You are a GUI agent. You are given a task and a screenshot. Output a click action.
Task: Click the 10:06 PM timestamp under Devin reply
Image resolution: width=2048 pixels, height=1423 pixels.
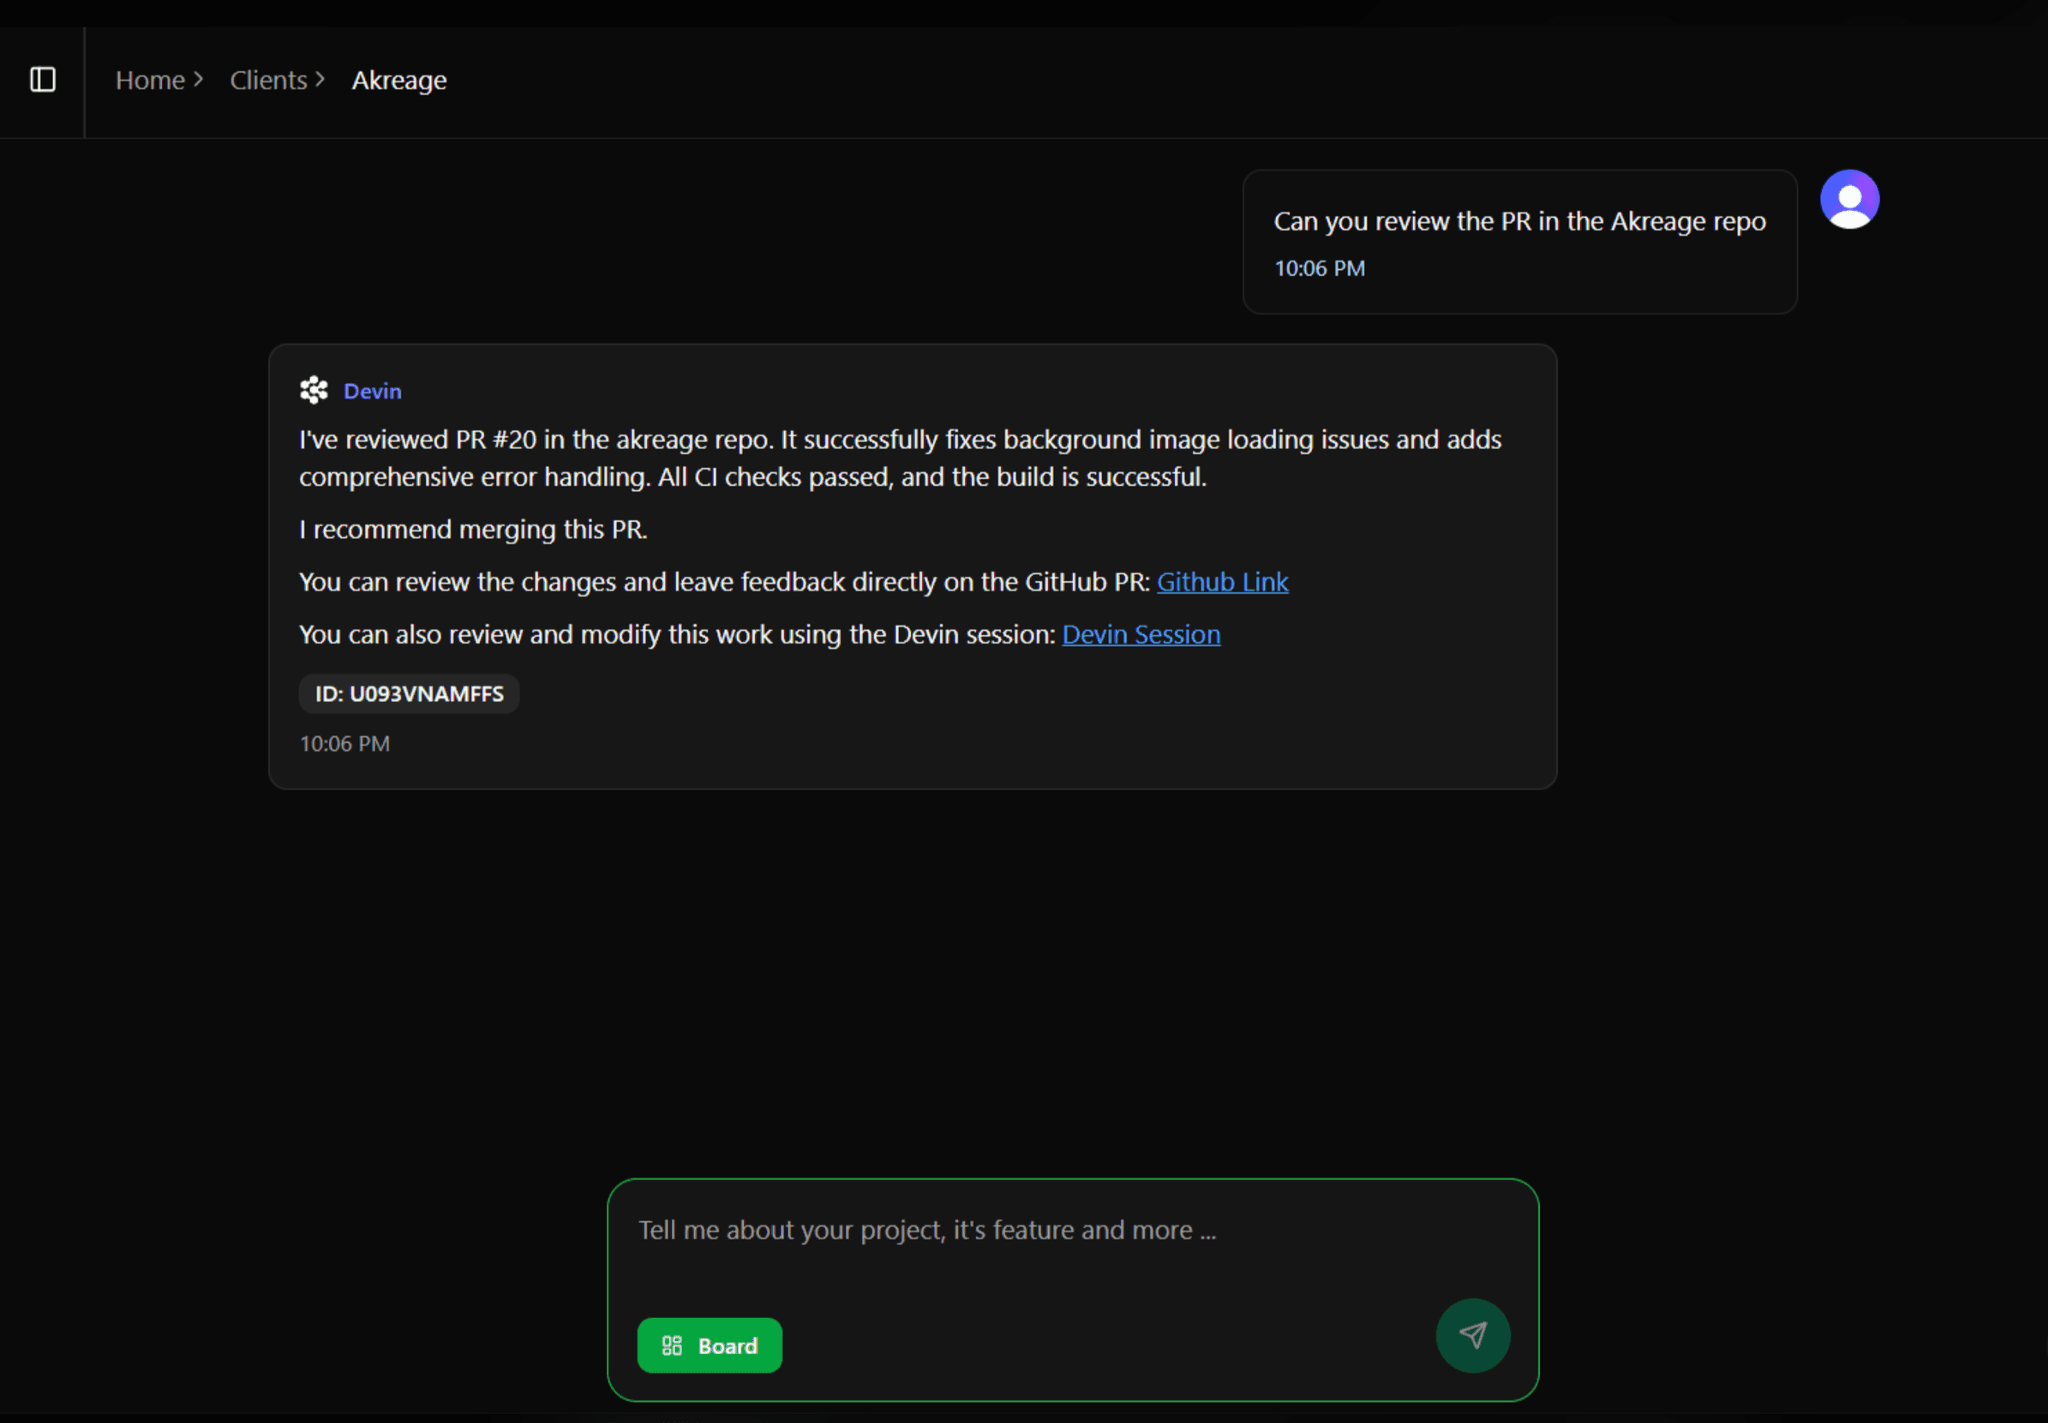[345, 744]
